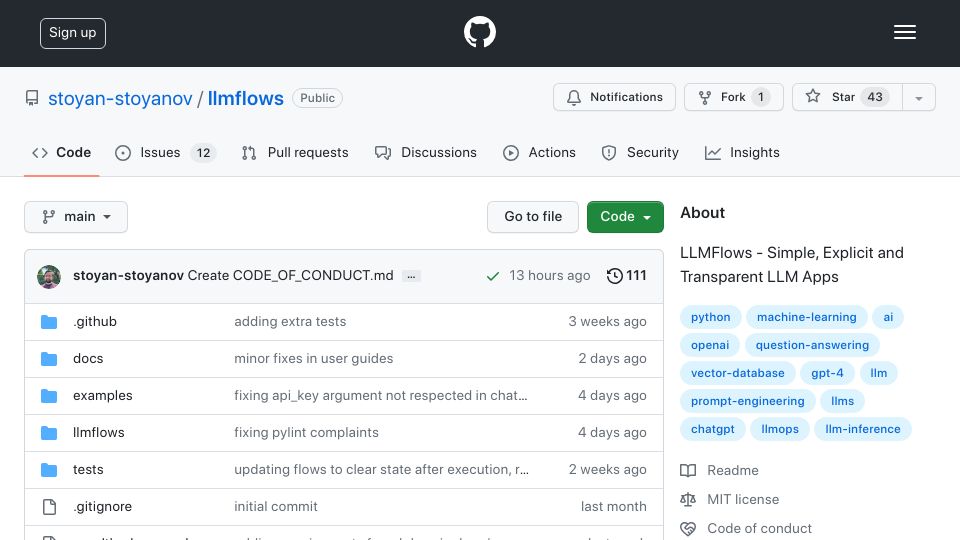
Task: Open the stoyan-stoyanov owner link
Action: [120, 99]
